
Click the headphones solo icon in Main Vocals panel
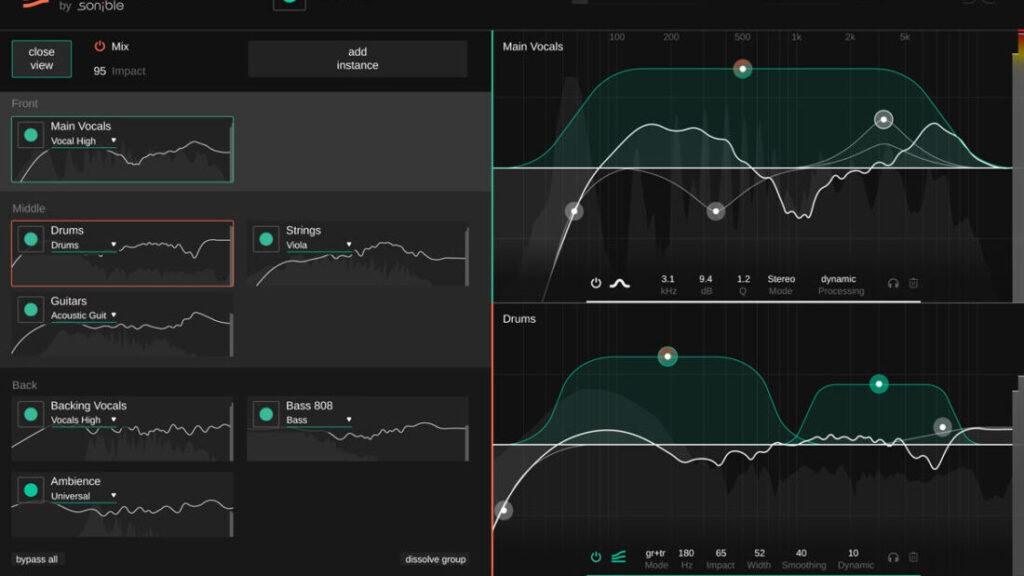coord(893,283)
